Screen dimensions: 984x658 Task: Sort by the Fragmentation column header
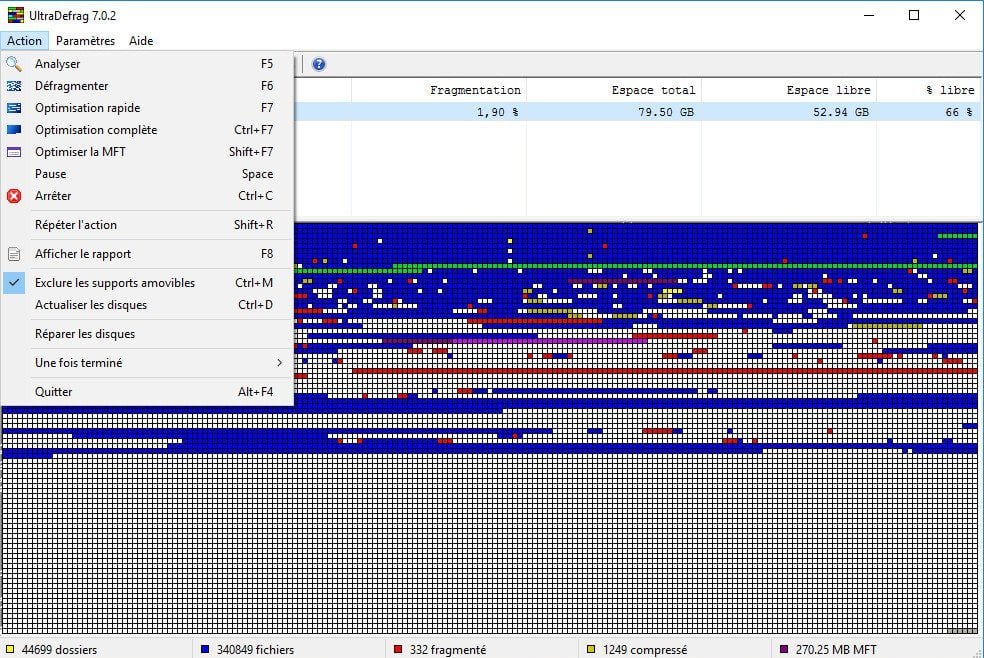tap(475, 90)
